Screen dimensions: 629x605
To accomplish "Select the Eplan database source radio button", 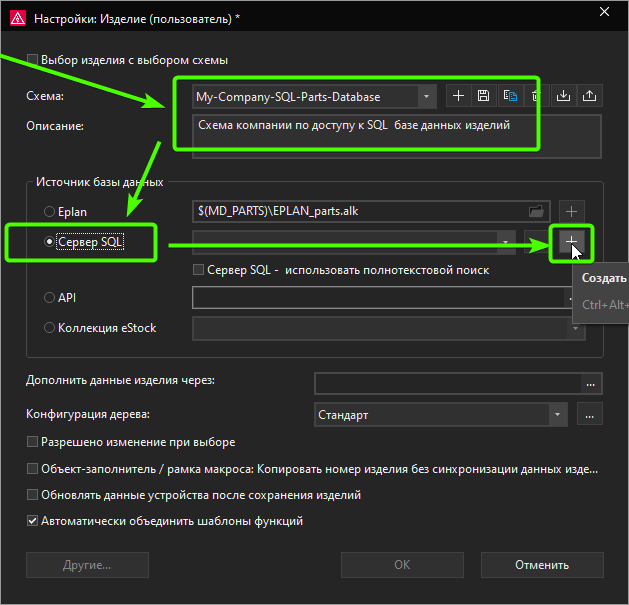I will [49, 211].
